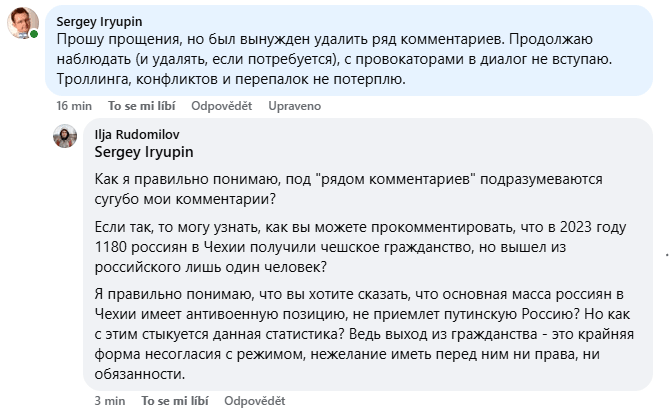Click the green online status dot
Image resolution: width=670 pixels, height=410 pixels.
34,34
